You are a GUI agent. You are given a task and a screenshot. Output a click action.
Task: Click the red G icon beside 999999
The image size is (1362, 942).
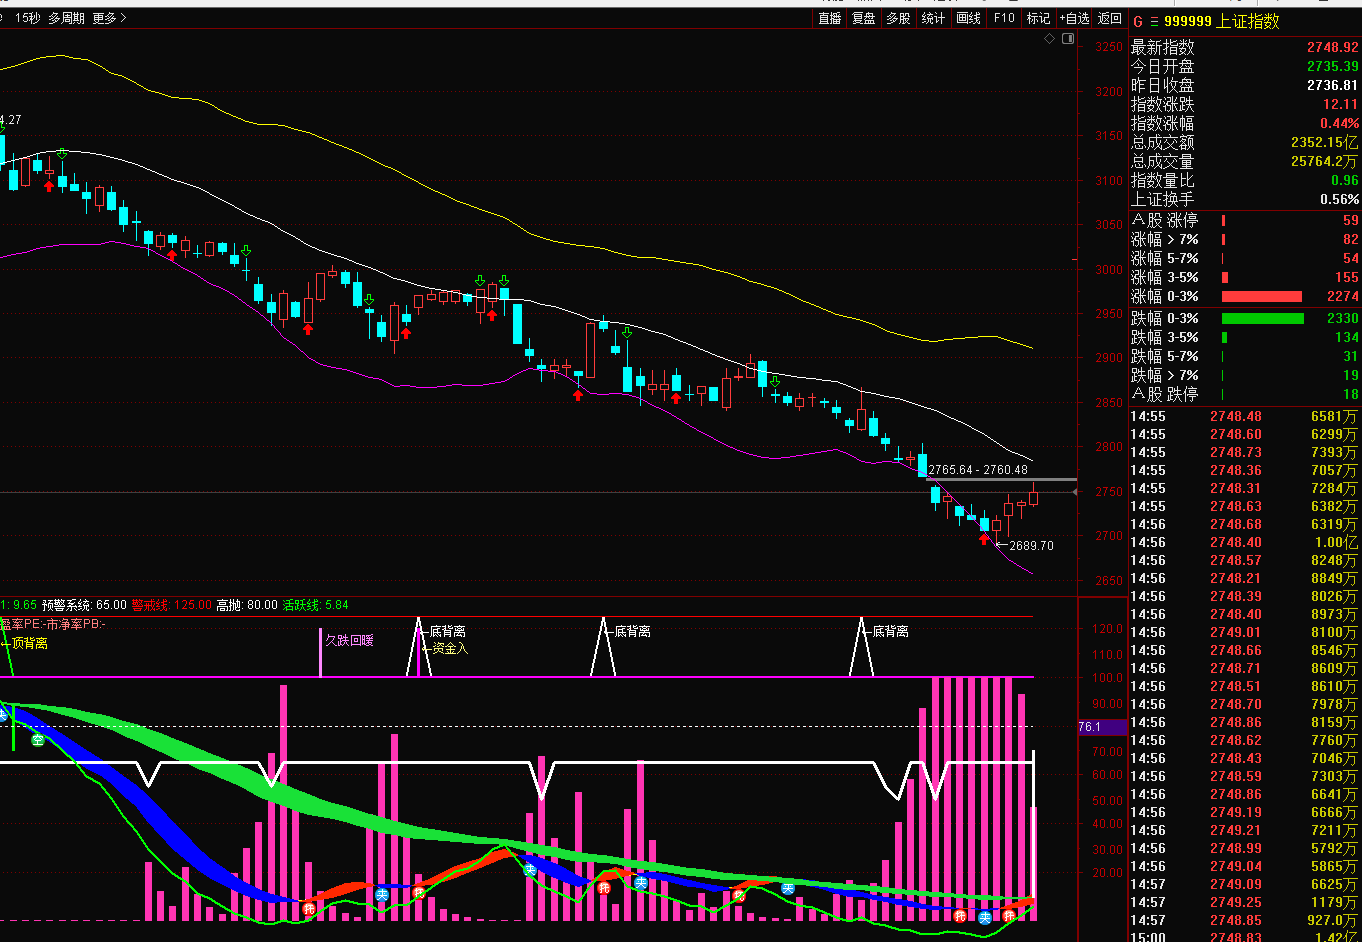(x=1137, y=21)
